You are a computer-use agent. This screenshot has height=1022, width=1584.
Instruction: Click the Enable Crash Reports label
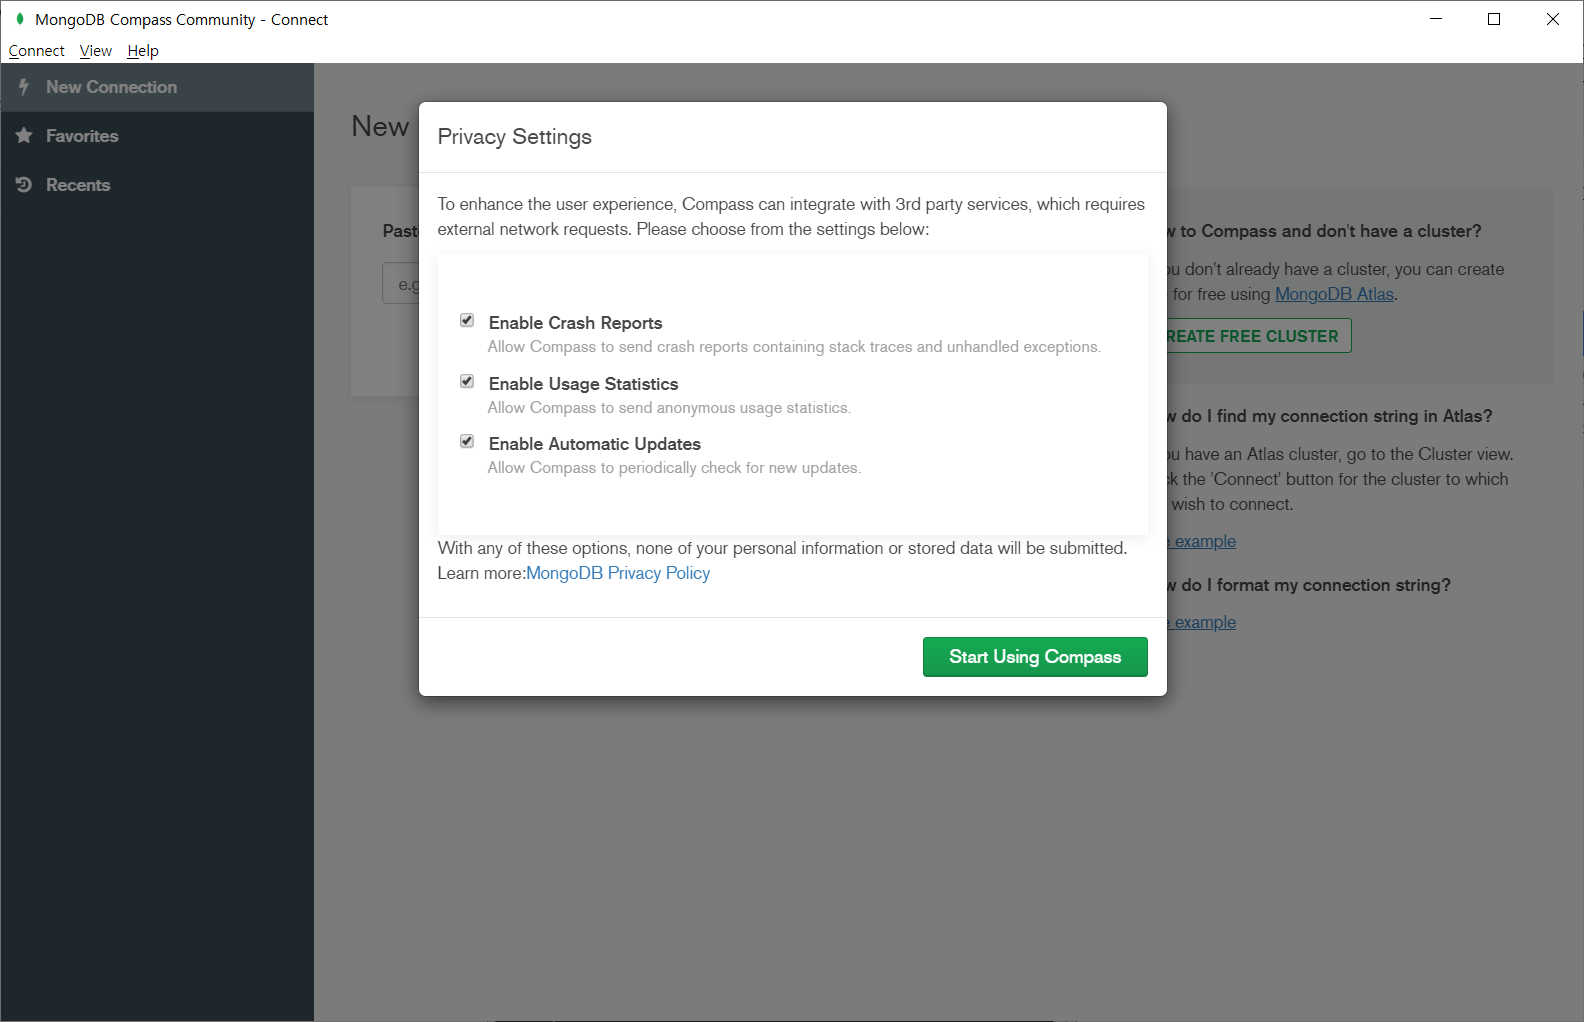pyautogui.click(x=575, y=323)
